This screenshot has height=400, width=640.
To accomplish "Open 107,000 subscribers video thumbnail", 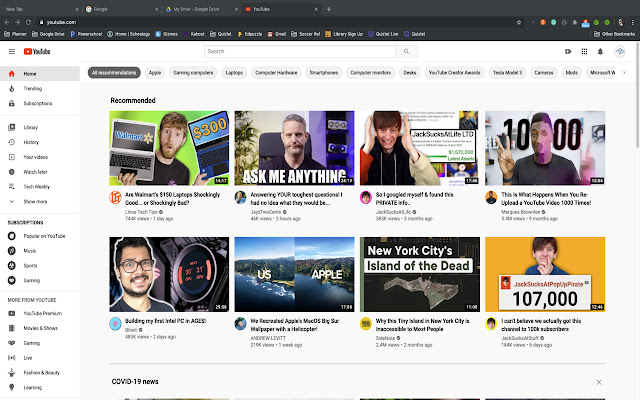I will 545,274.
